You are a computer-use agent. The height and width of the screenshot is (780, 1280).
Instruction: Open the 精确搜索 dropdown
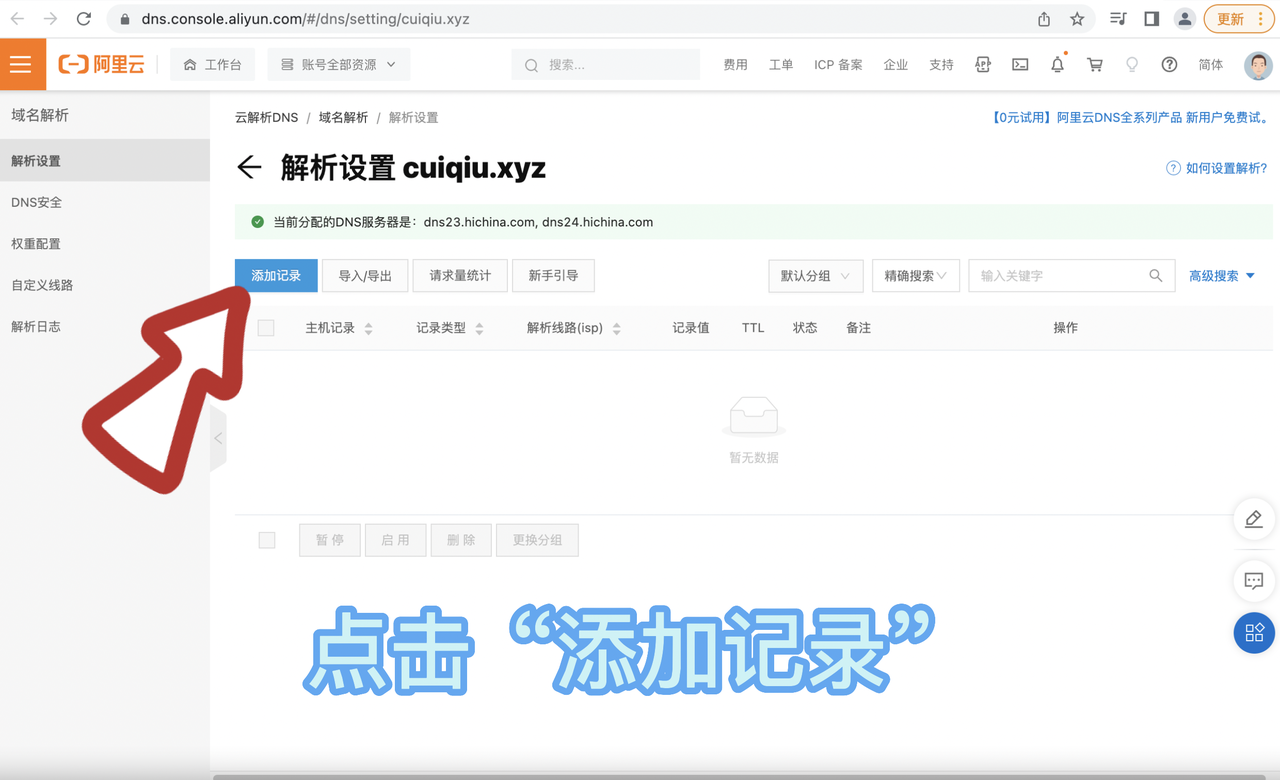click(x=916, y=276)
